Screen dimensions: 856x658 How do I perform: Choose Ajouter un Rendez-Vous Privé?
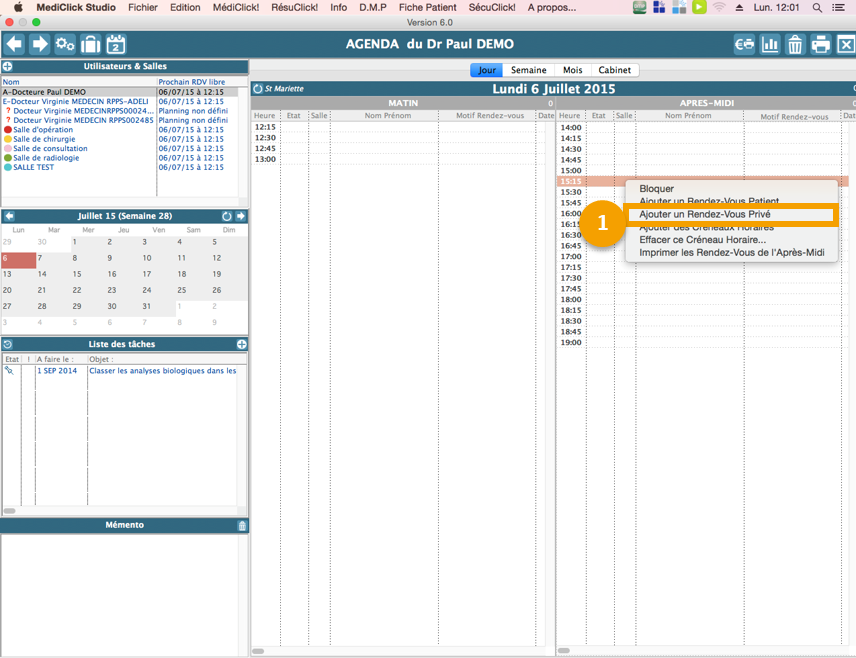[x=704, y=214]
